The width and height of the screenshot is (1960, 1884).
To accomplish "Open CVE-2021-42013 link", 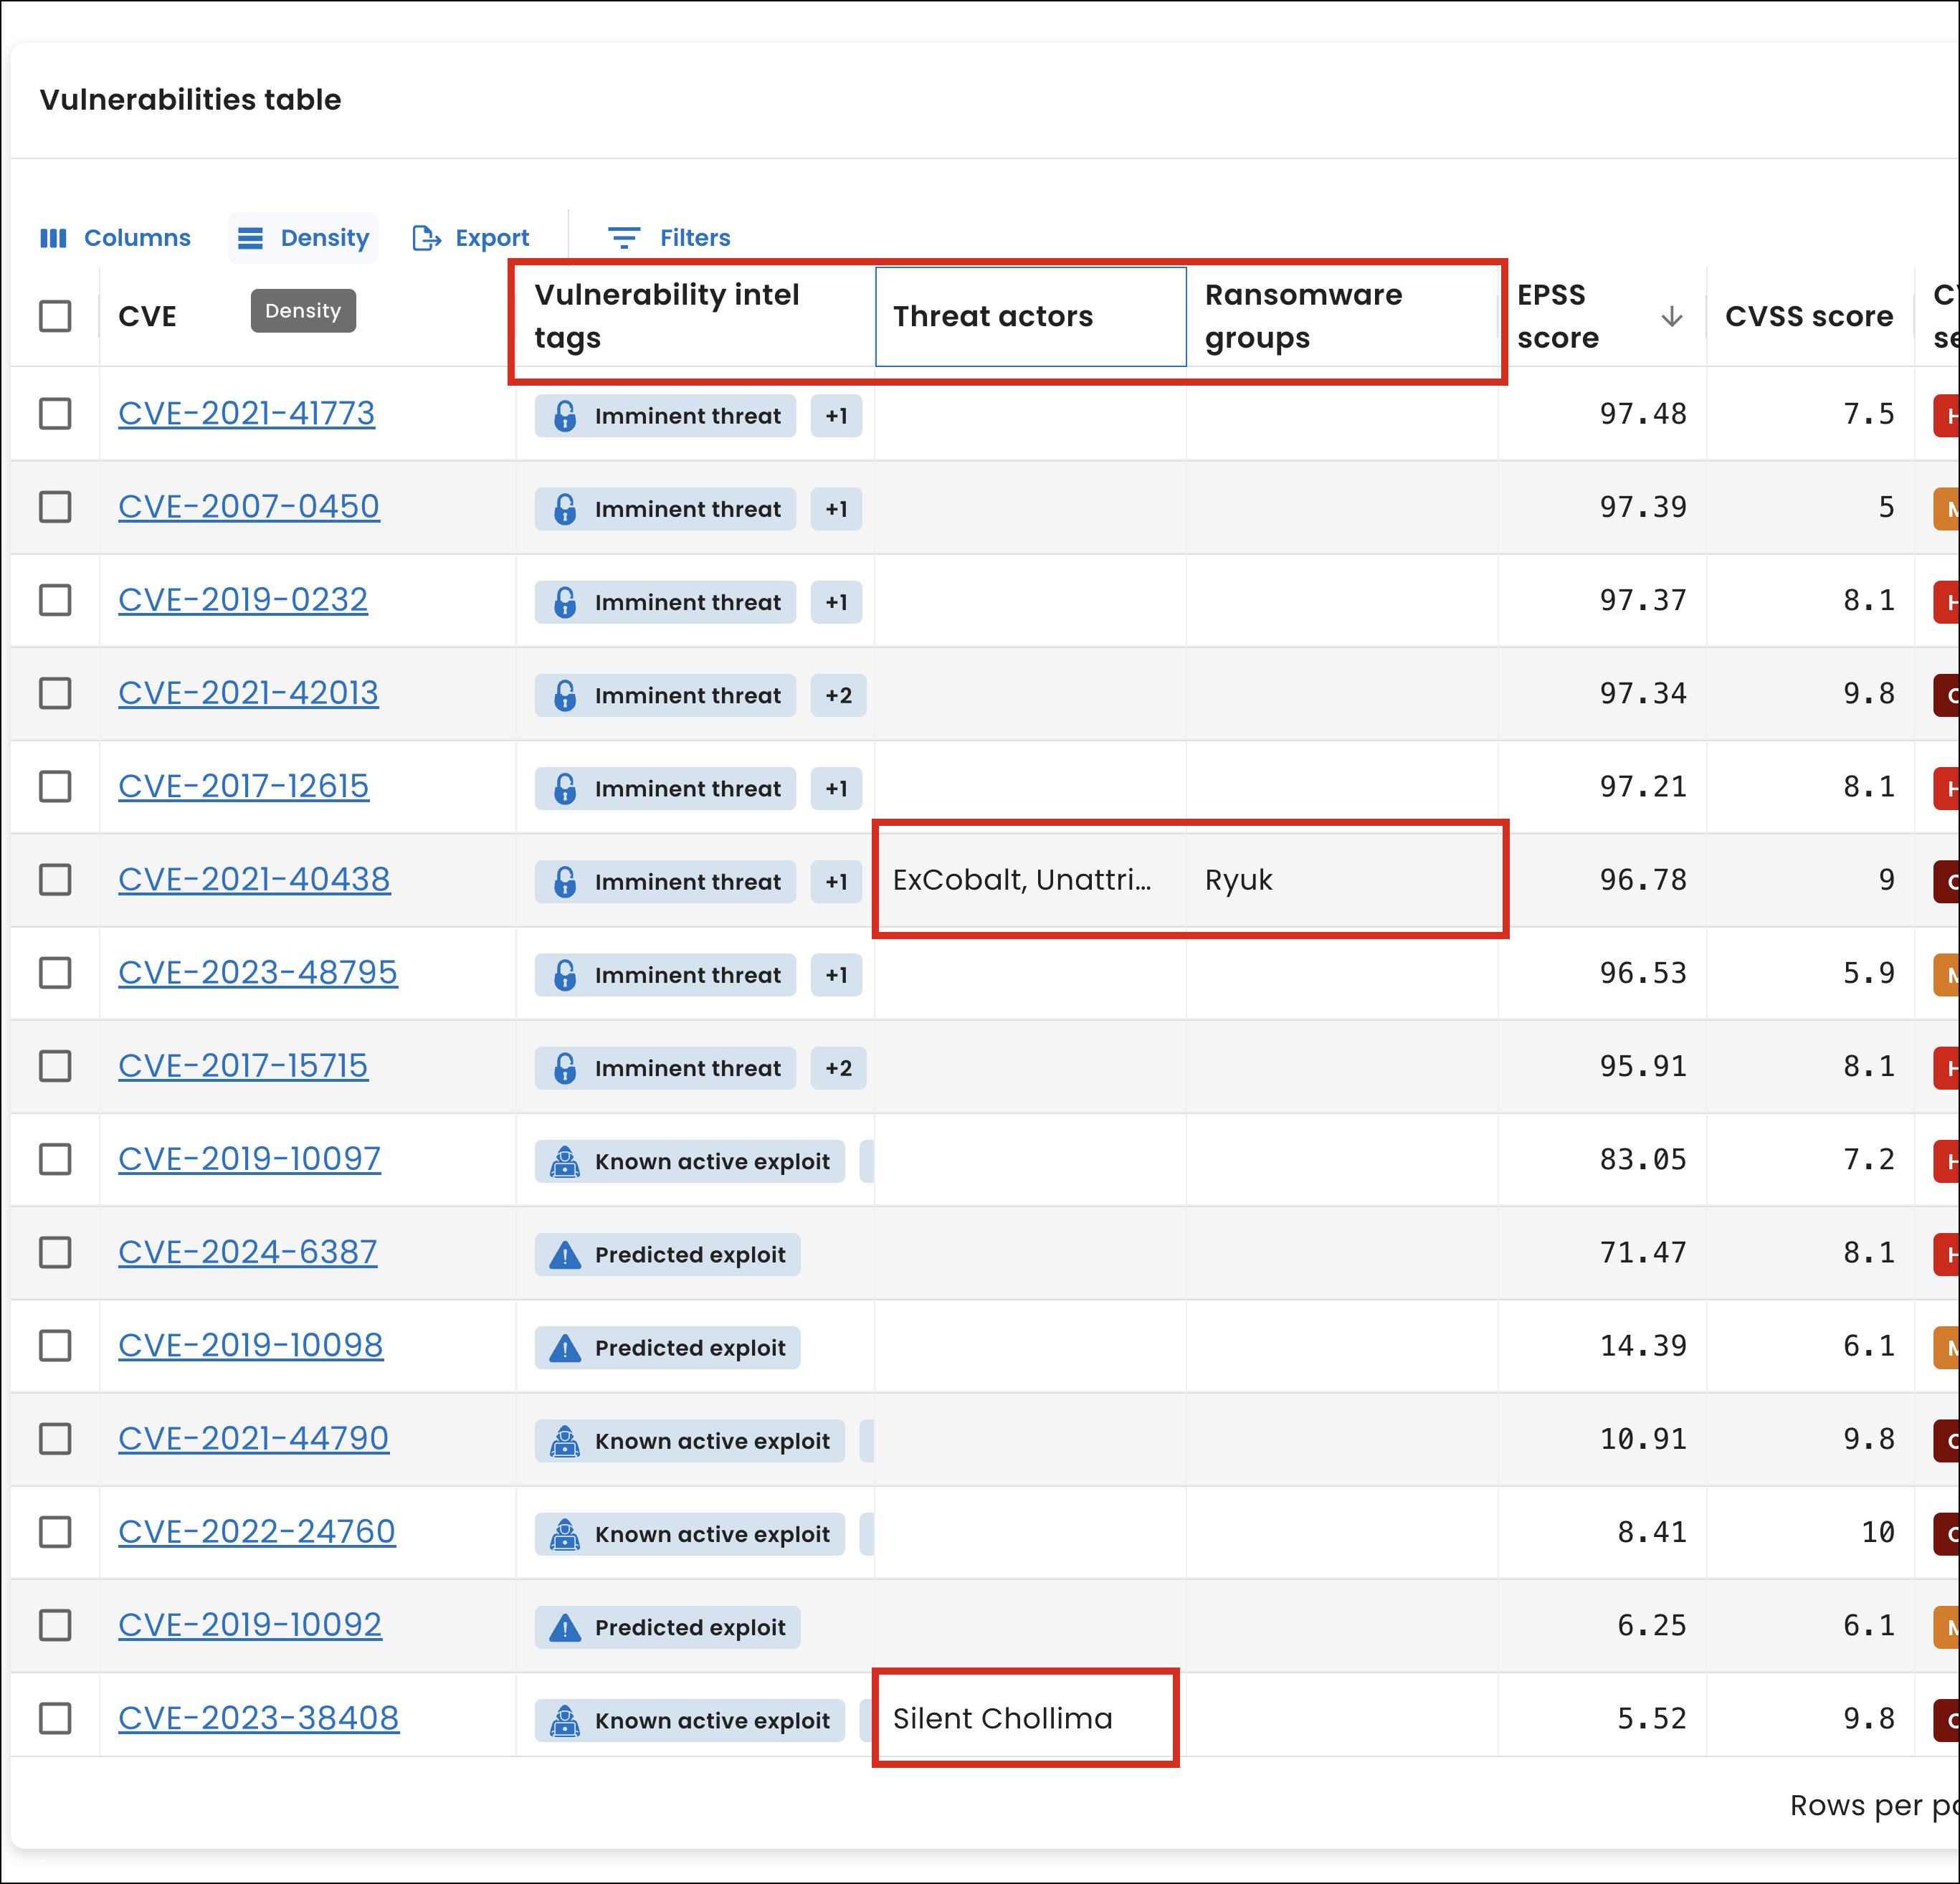I will (248, 693).
